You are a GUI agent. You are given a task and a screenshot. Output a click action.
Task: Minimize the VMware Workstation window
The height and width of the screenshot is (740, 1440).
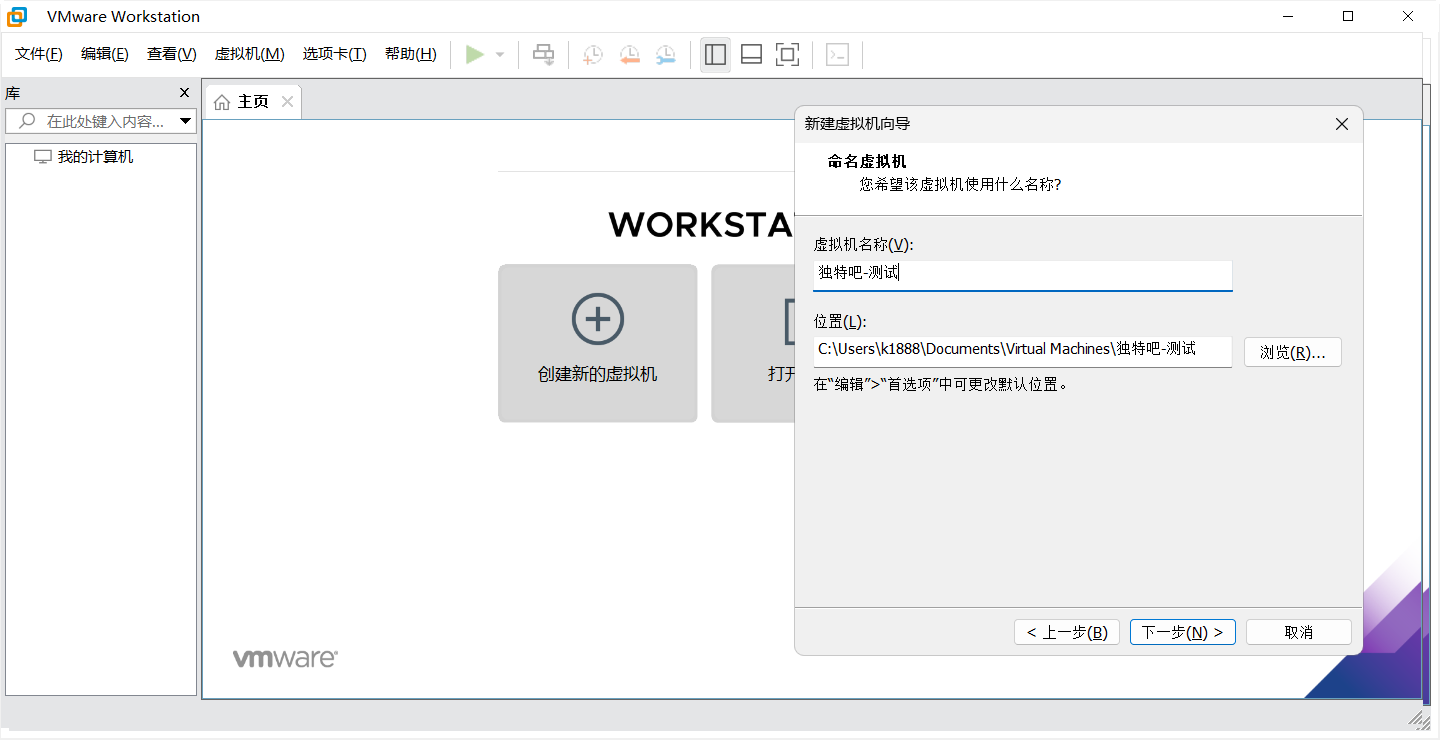pos(1288,16)
